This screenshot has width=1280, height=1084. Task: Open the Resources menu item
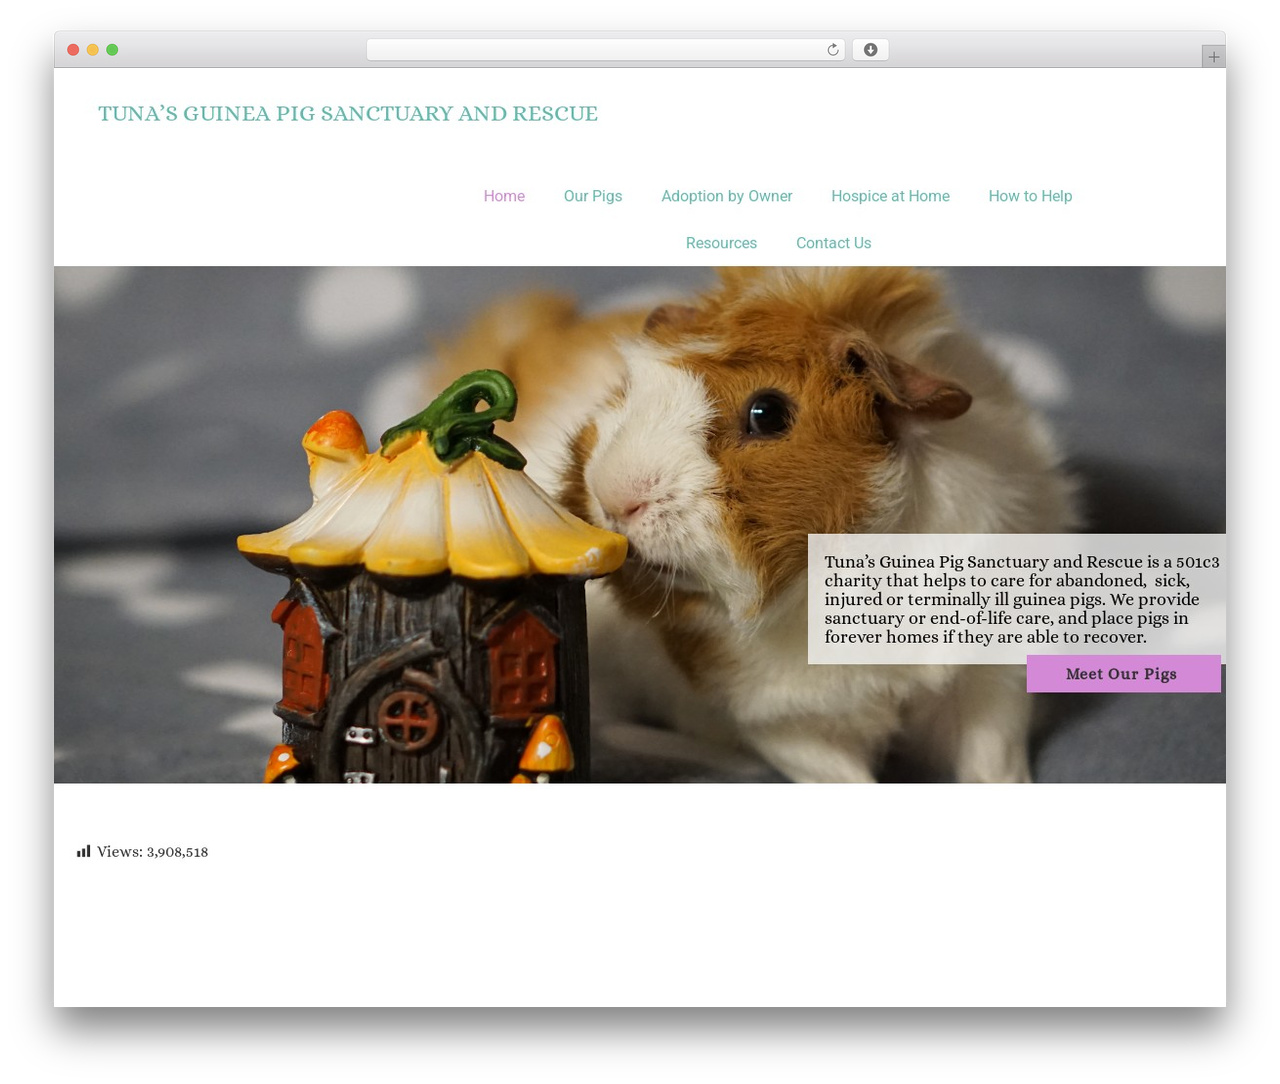[x=721, y=243]
